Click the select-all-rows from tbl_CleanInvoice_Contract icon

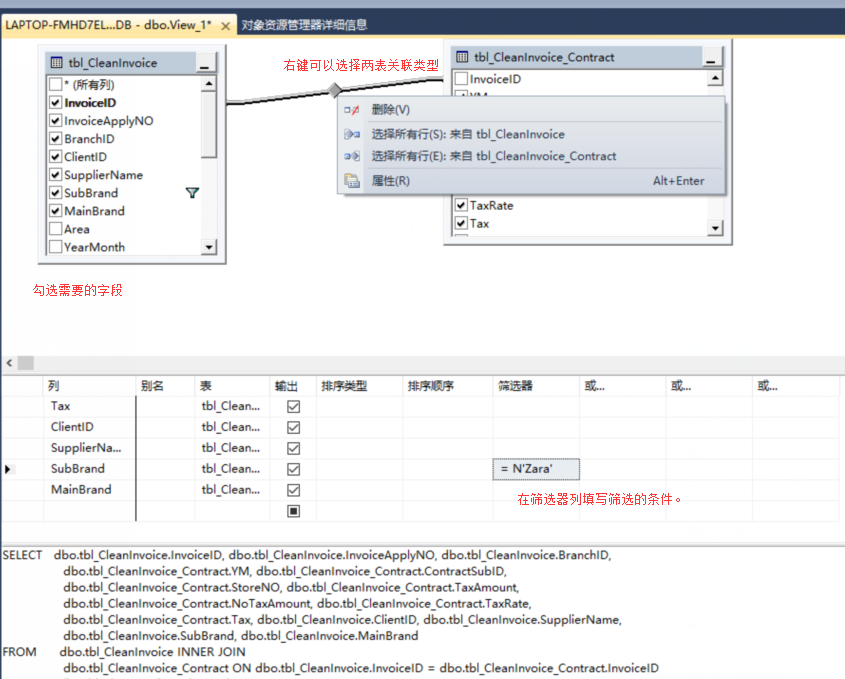[352, 156]
